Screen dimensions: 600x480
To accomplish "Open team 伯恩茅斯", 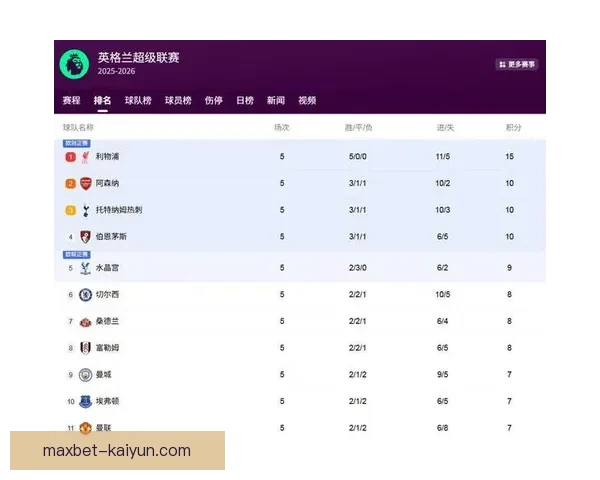I will pyautogui.click(x=111, y=237).
